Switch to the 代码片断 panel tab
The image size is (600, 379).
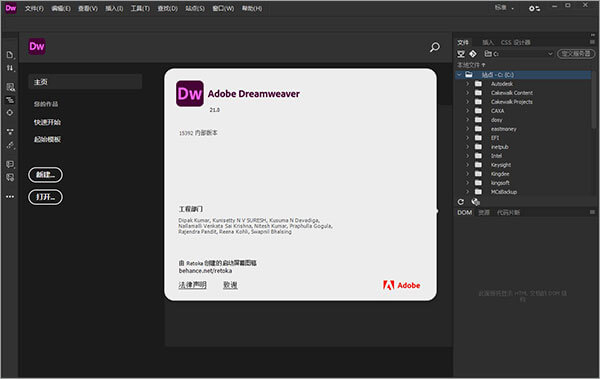(x=508, y=212)
